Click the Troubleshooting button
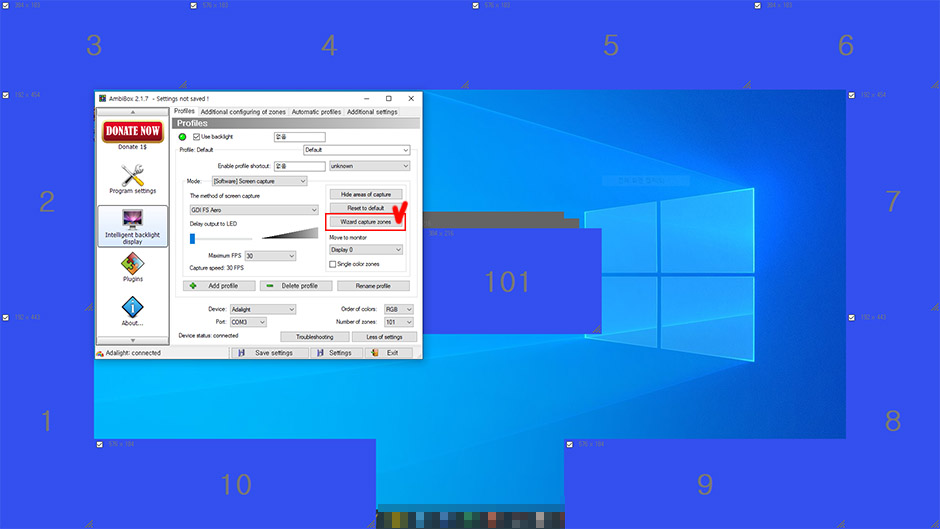This screenshot has height=529, width=940. [315, 337]
